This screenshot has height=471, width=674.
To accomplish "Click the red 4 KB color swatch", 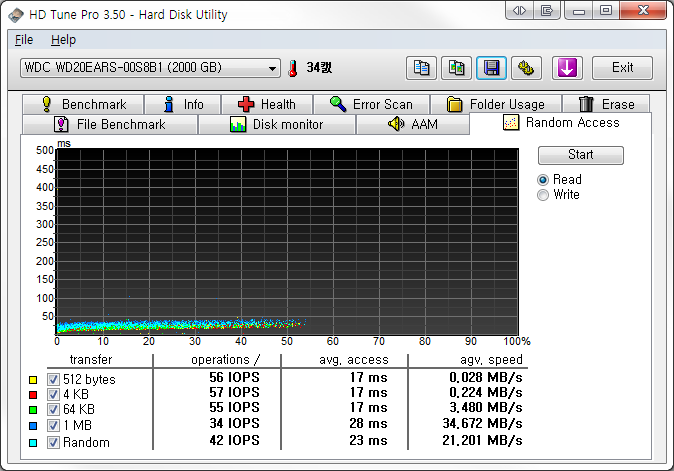I will point(33,395).
